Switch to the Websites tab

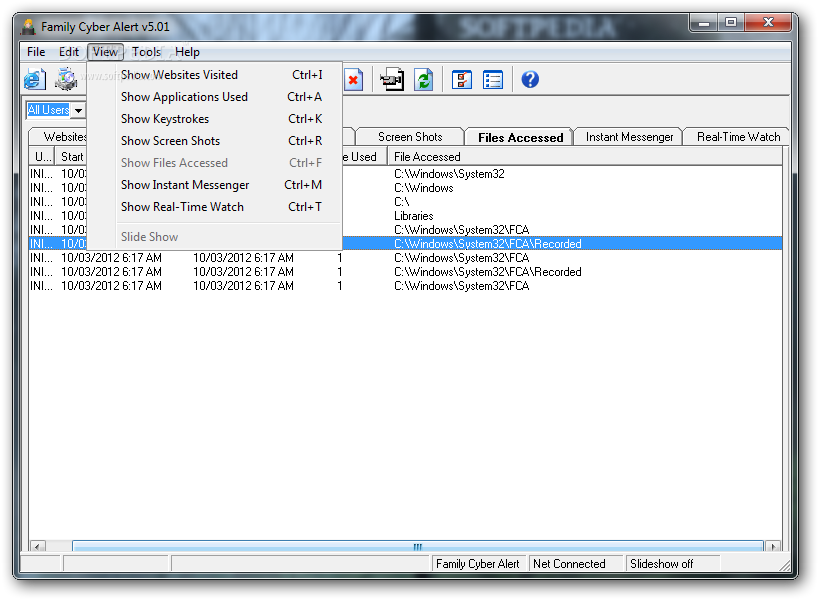click(x=58, y=137)
